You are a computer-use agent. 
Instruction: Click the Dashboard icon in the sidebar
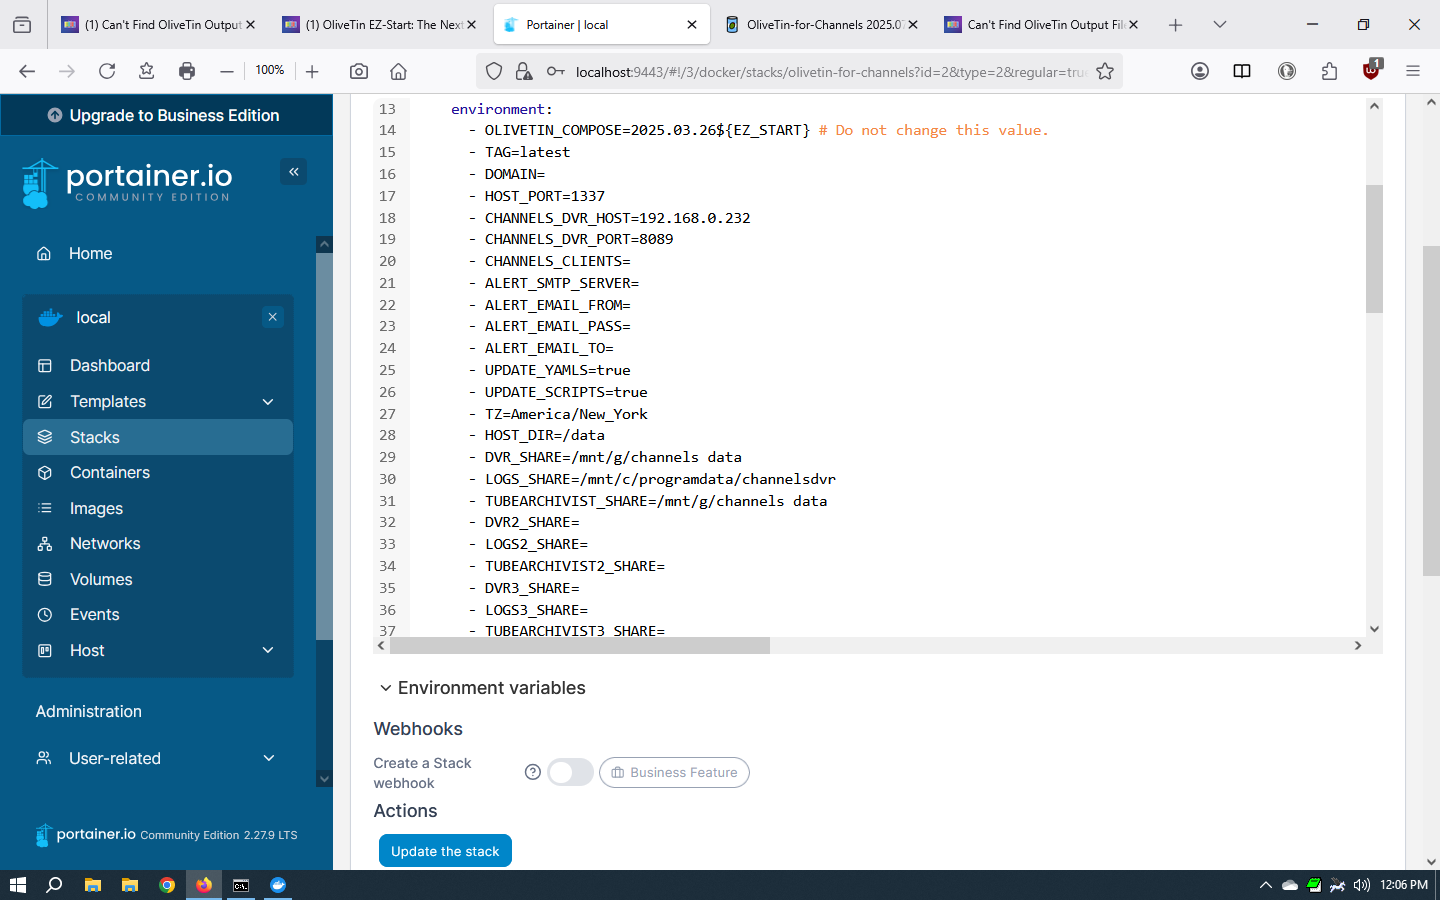tap(45, 366)
